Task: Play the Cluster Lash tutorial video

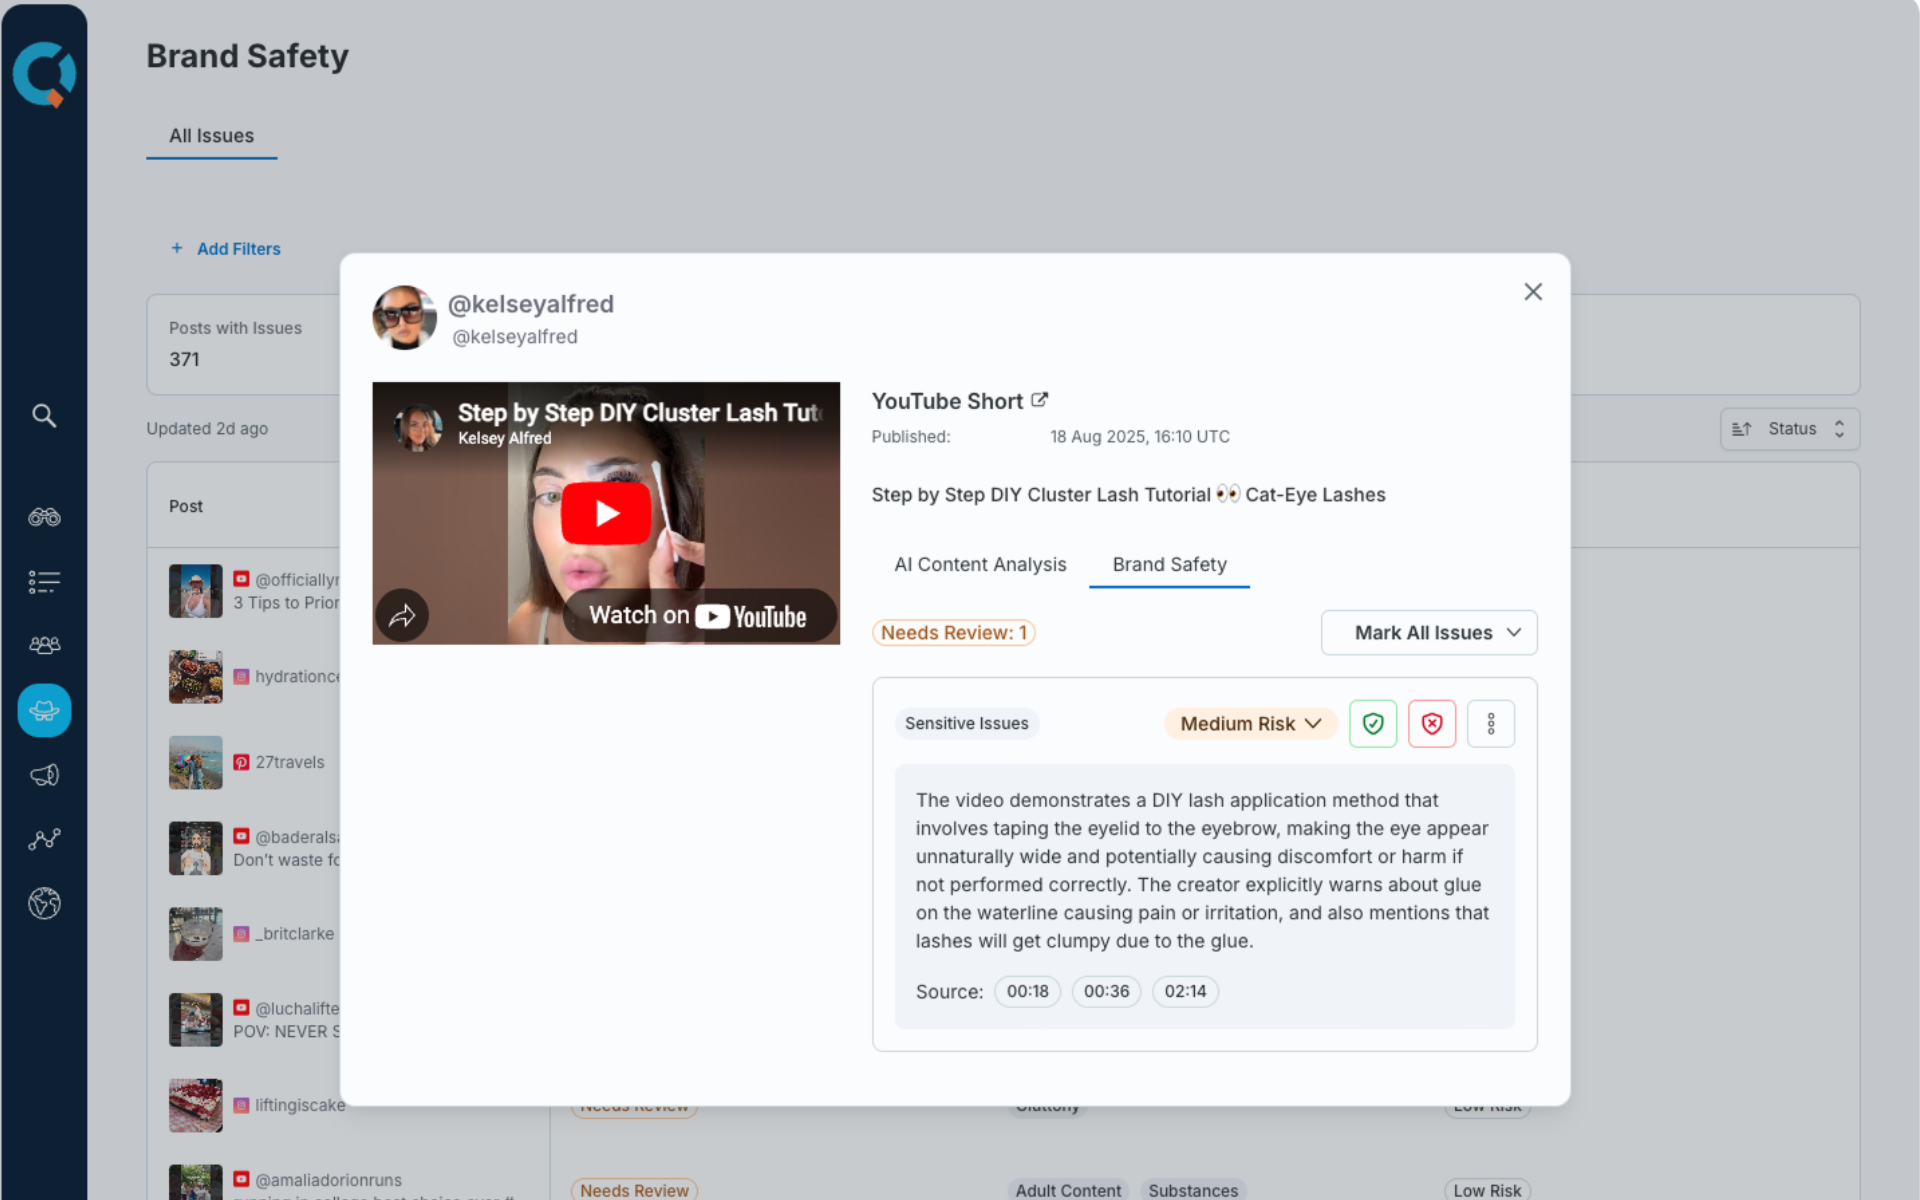Action: click(606, 514)
